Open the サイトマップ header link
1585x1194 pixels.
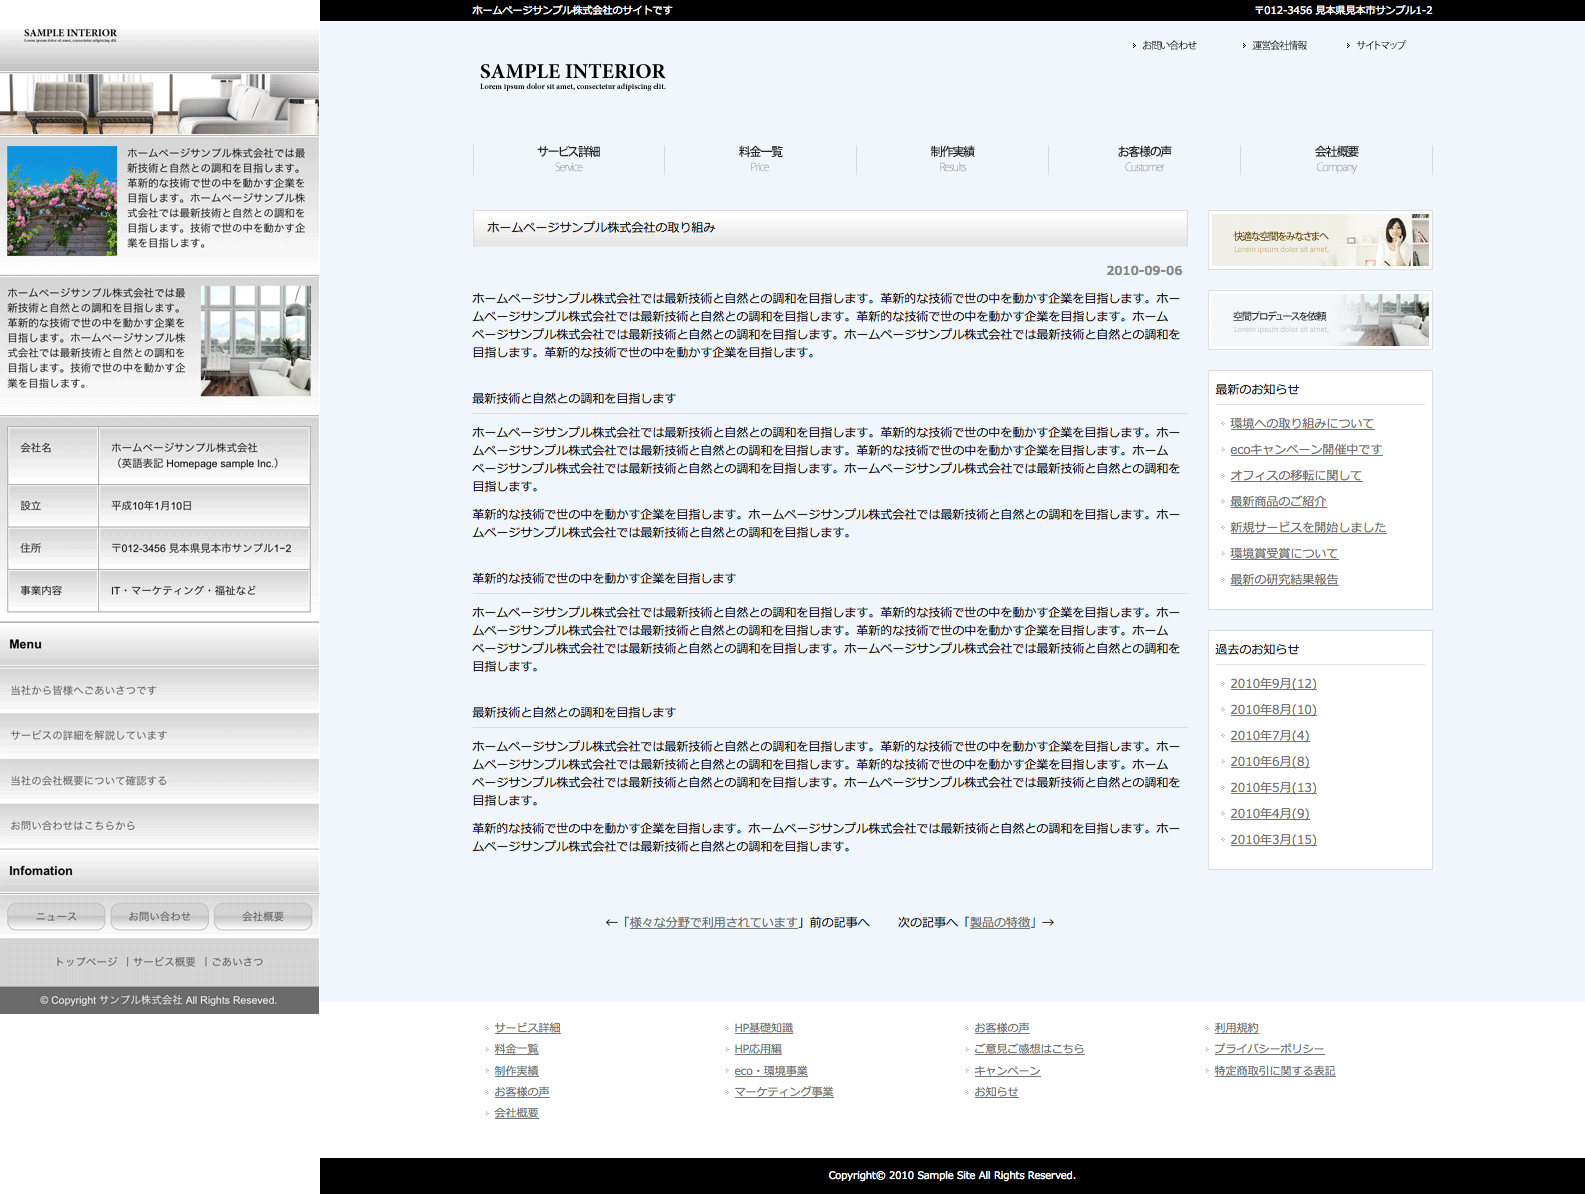coord(1380,45)
